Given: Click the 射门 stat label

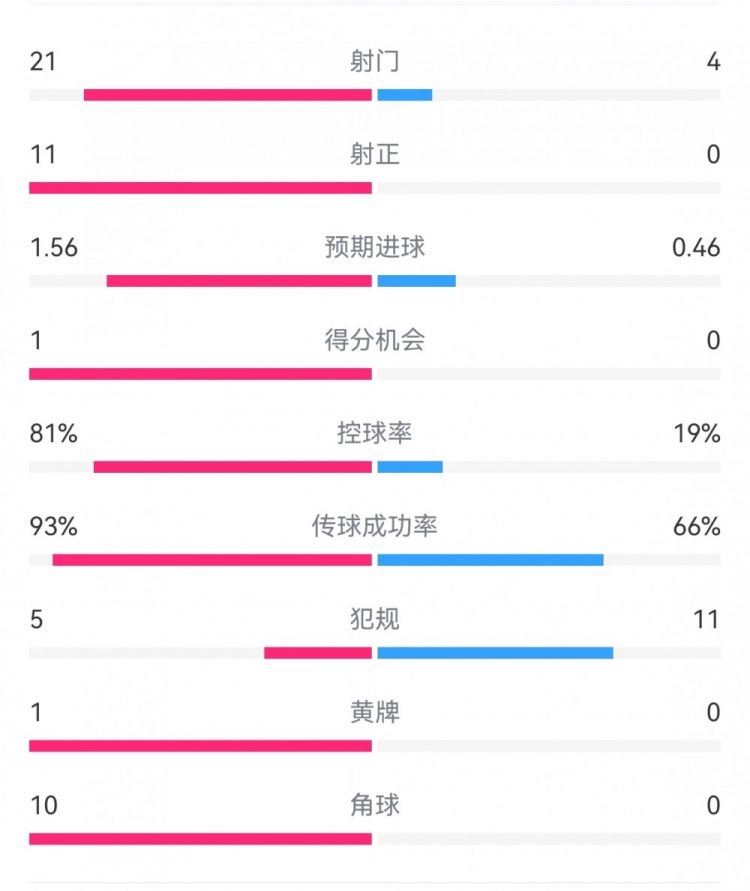Looking at the screenshot, I should (375, 62).
